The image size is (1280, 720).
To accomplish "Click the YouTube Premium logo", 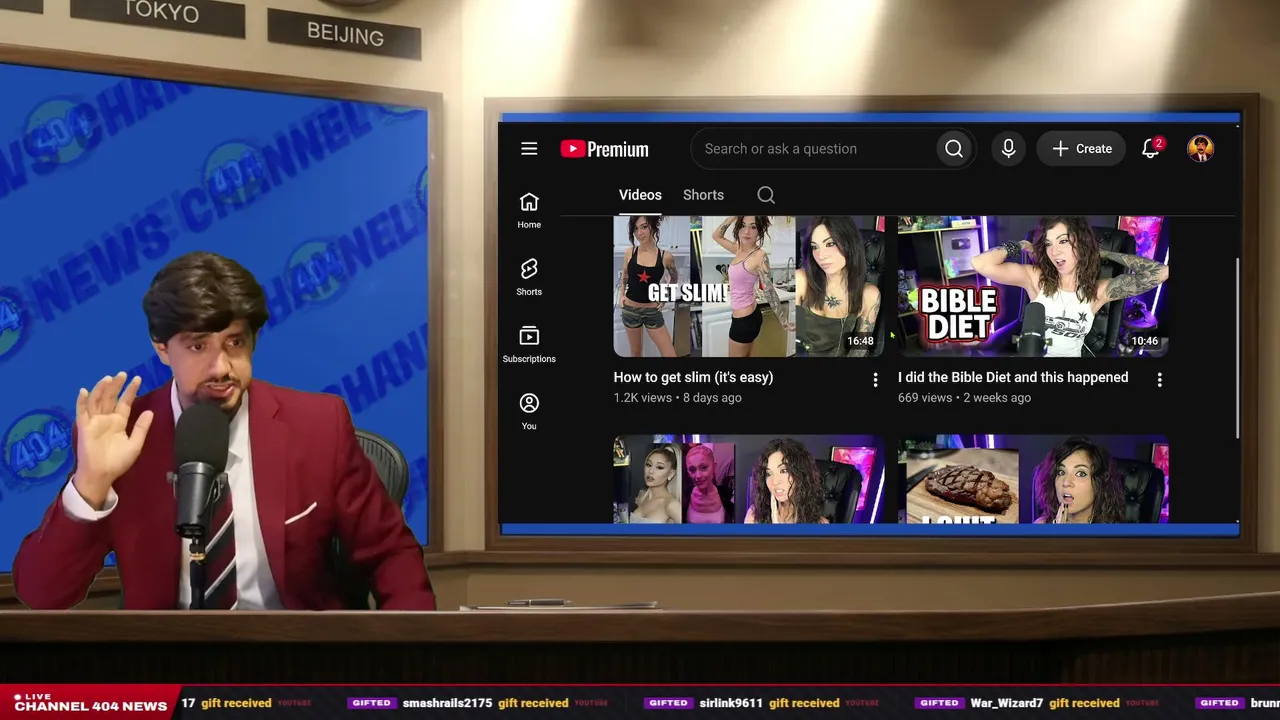I will pyautogui.click(x=604, y=149).
